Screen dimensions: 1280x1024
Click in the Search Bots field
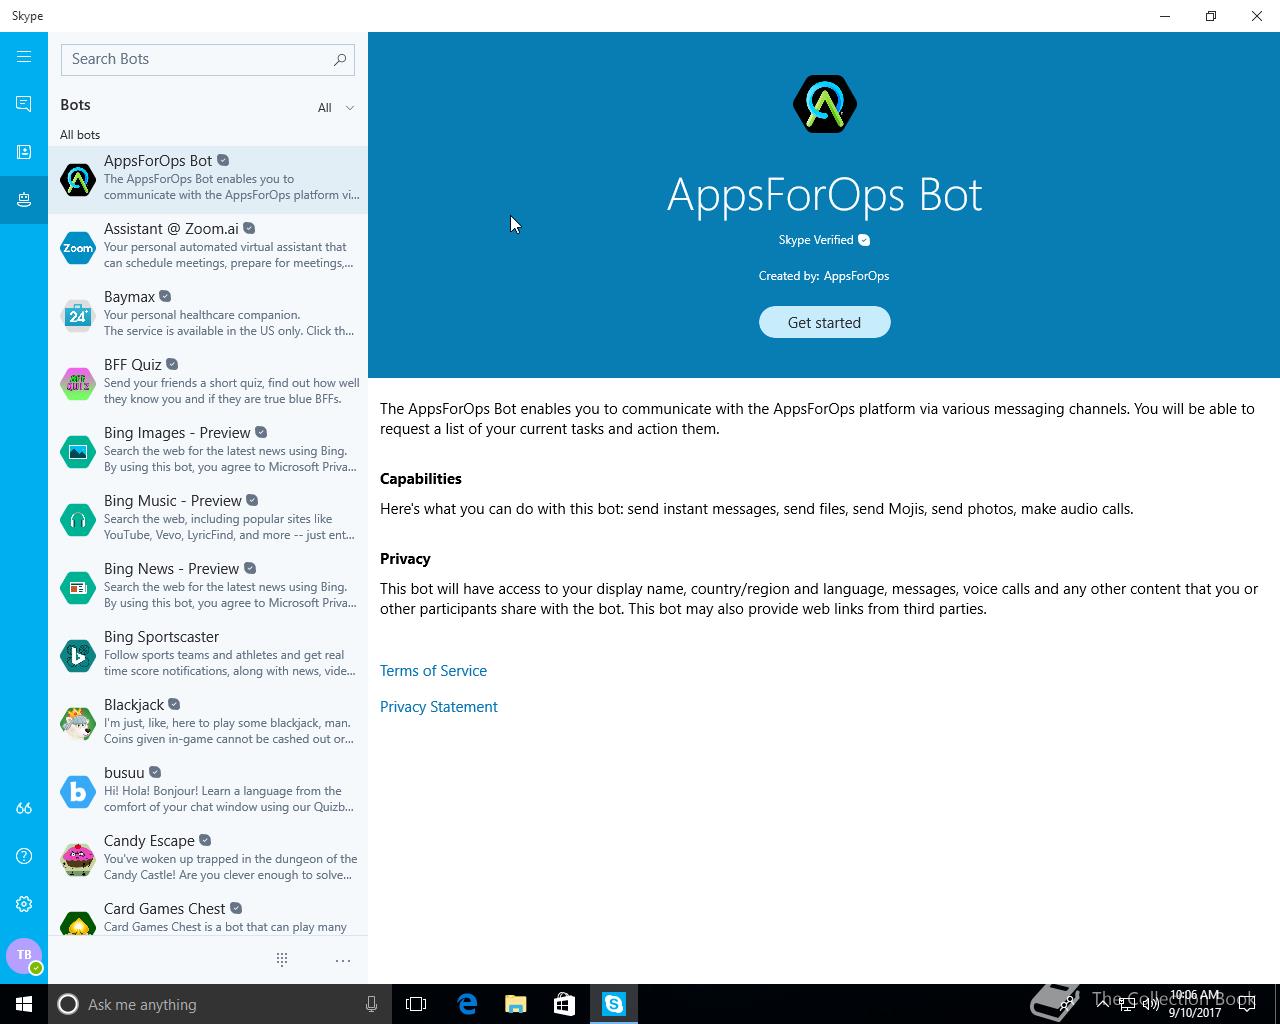pyautogui.click(x=208, y=59)
